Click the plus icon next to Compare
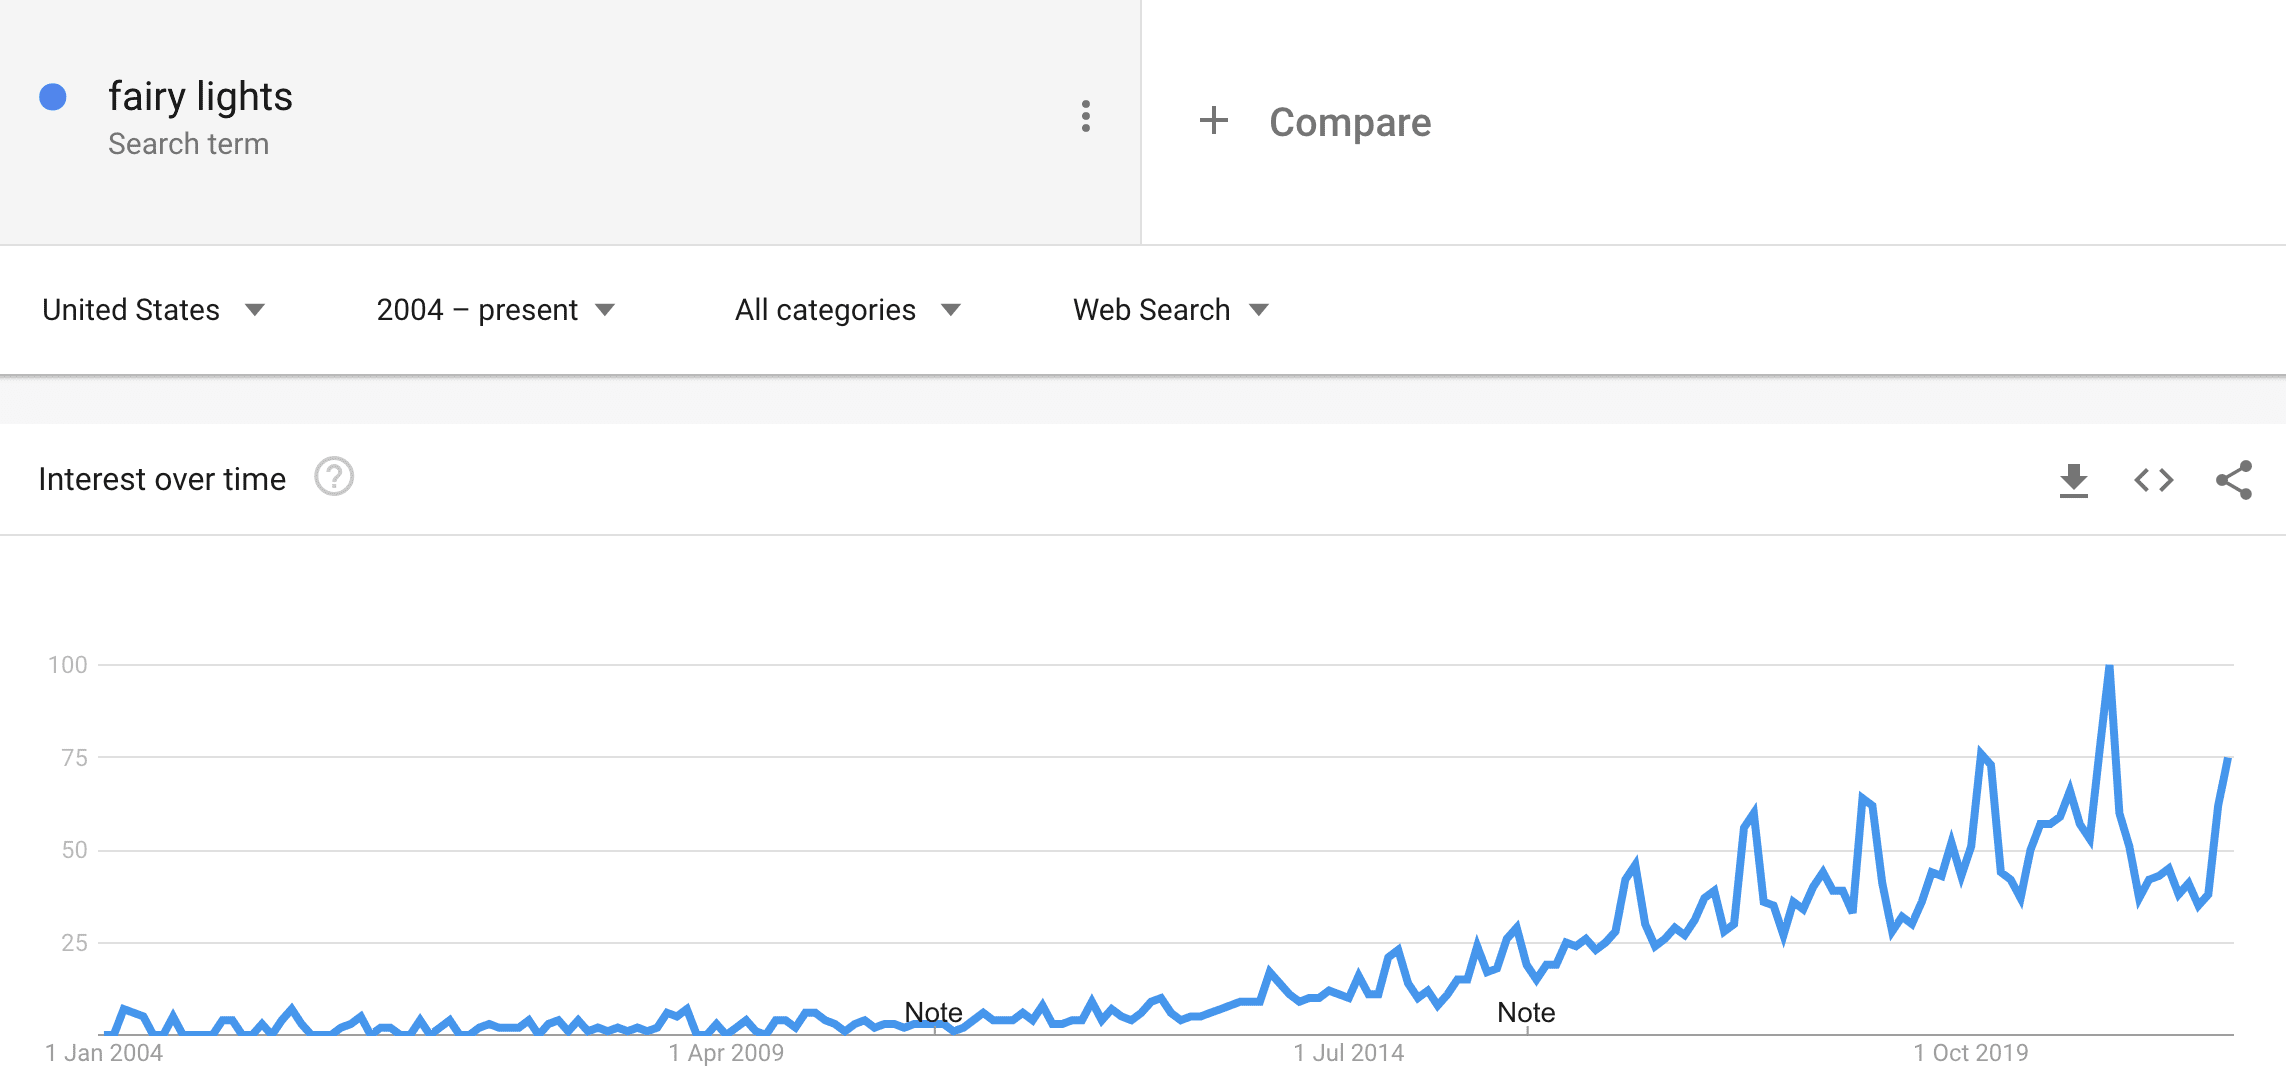2286x1090 pixels. [1213, 121]
